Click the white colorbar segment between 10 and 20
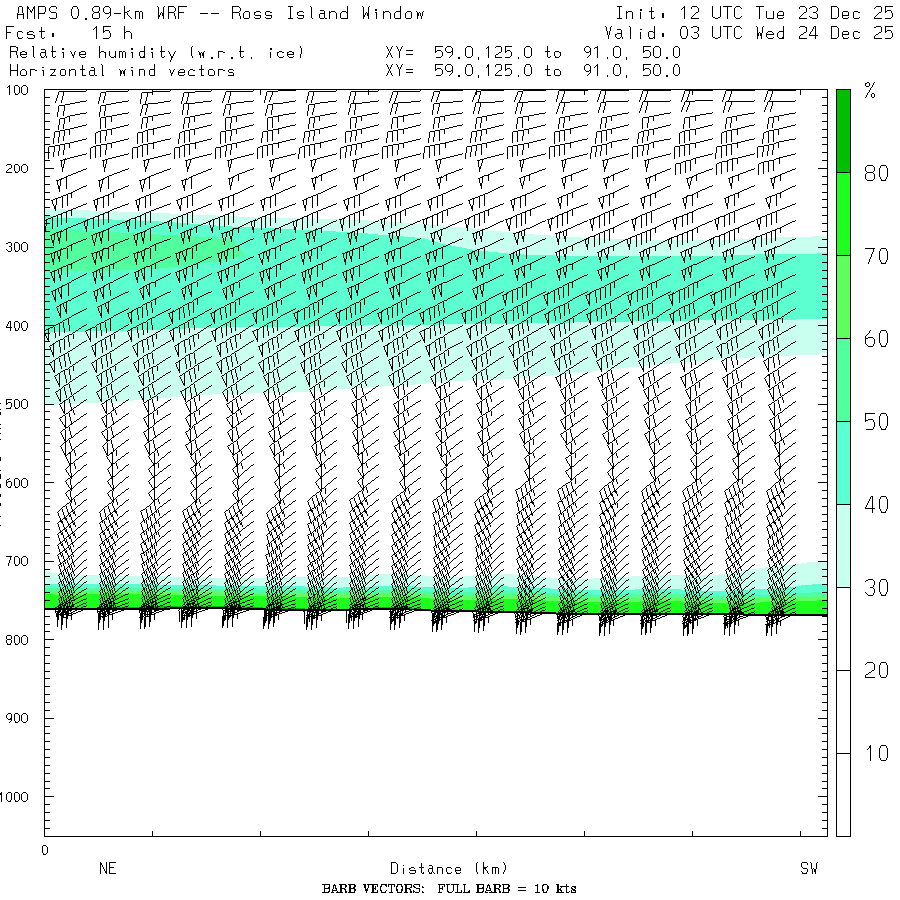 (x=843, y=711)
